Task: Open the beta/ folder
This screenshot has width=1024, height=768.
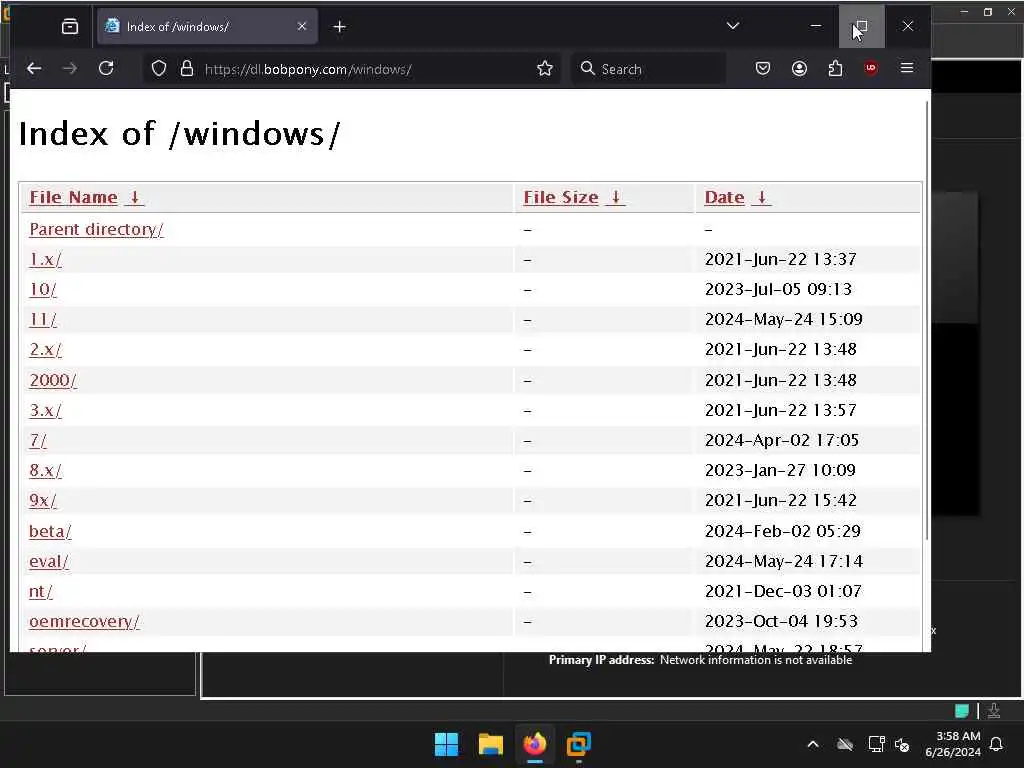Action: point(50,531)
